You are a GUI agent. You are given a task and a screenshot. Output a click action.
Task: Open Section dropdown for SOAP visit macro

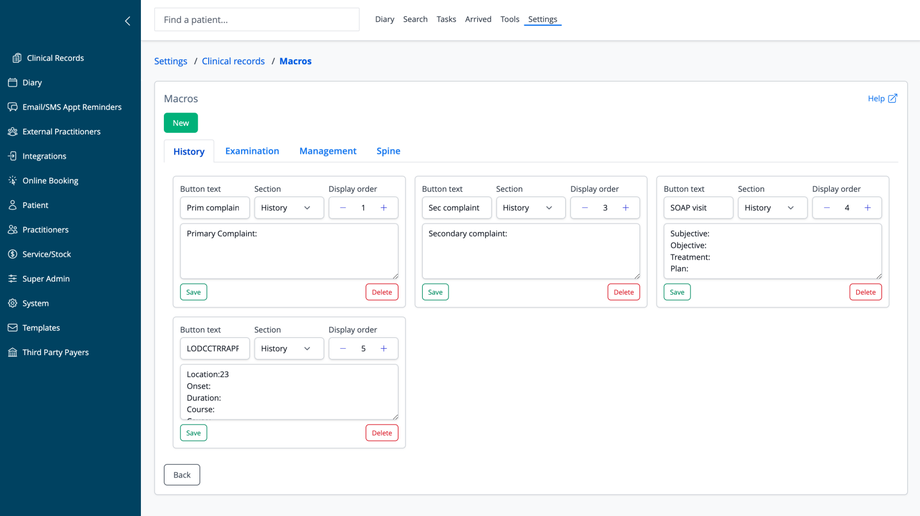click(772, 208)
